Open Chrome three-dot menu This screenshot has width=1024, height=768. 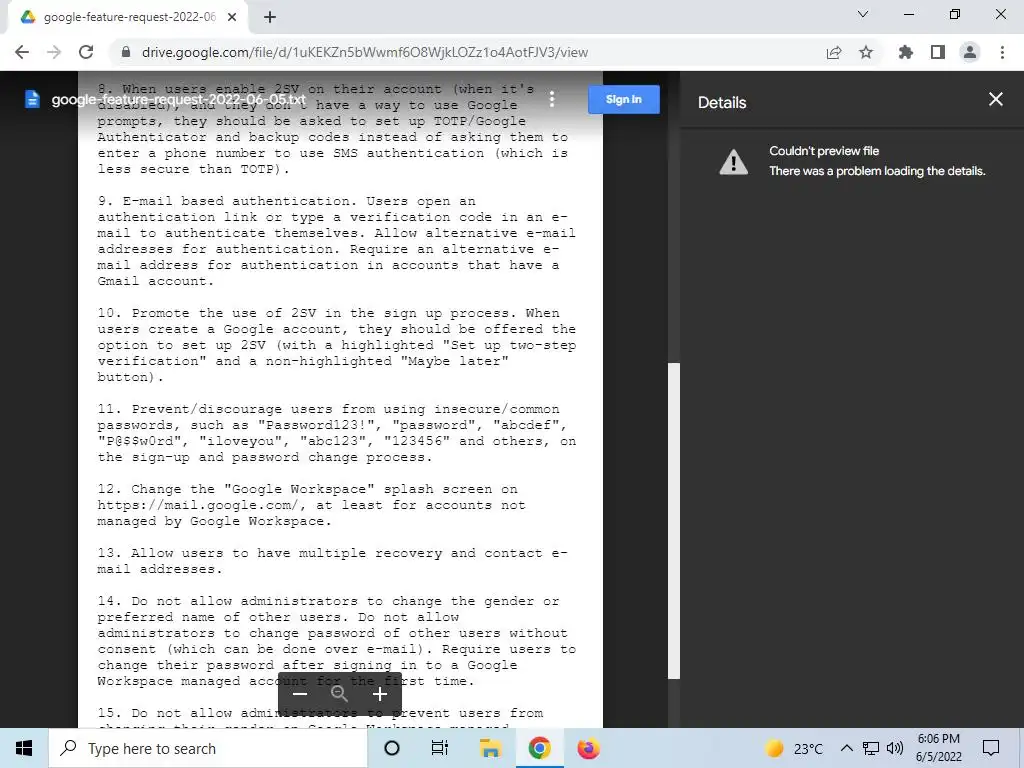point(1002,52)
